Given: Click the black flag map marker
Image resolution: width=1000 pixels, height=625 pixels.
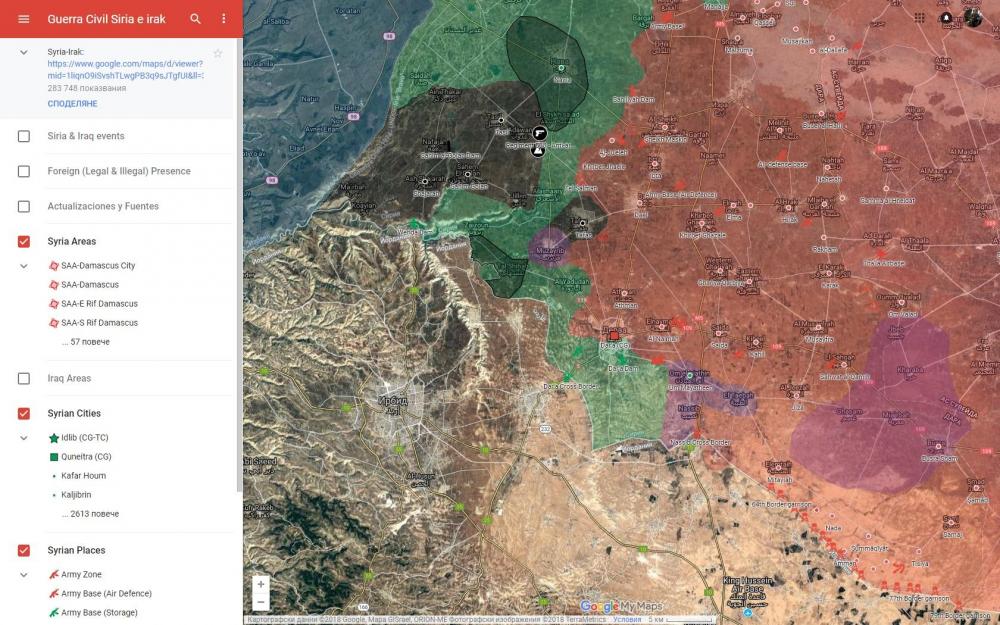Looking at the screenshot, I should pos(540,132).
